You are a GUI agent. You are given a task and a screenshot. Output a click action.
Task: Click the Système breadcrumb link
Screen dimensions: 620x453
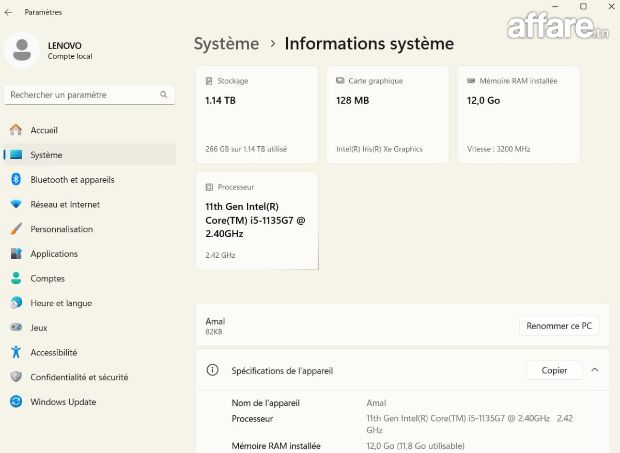click(x=226, y=44)
